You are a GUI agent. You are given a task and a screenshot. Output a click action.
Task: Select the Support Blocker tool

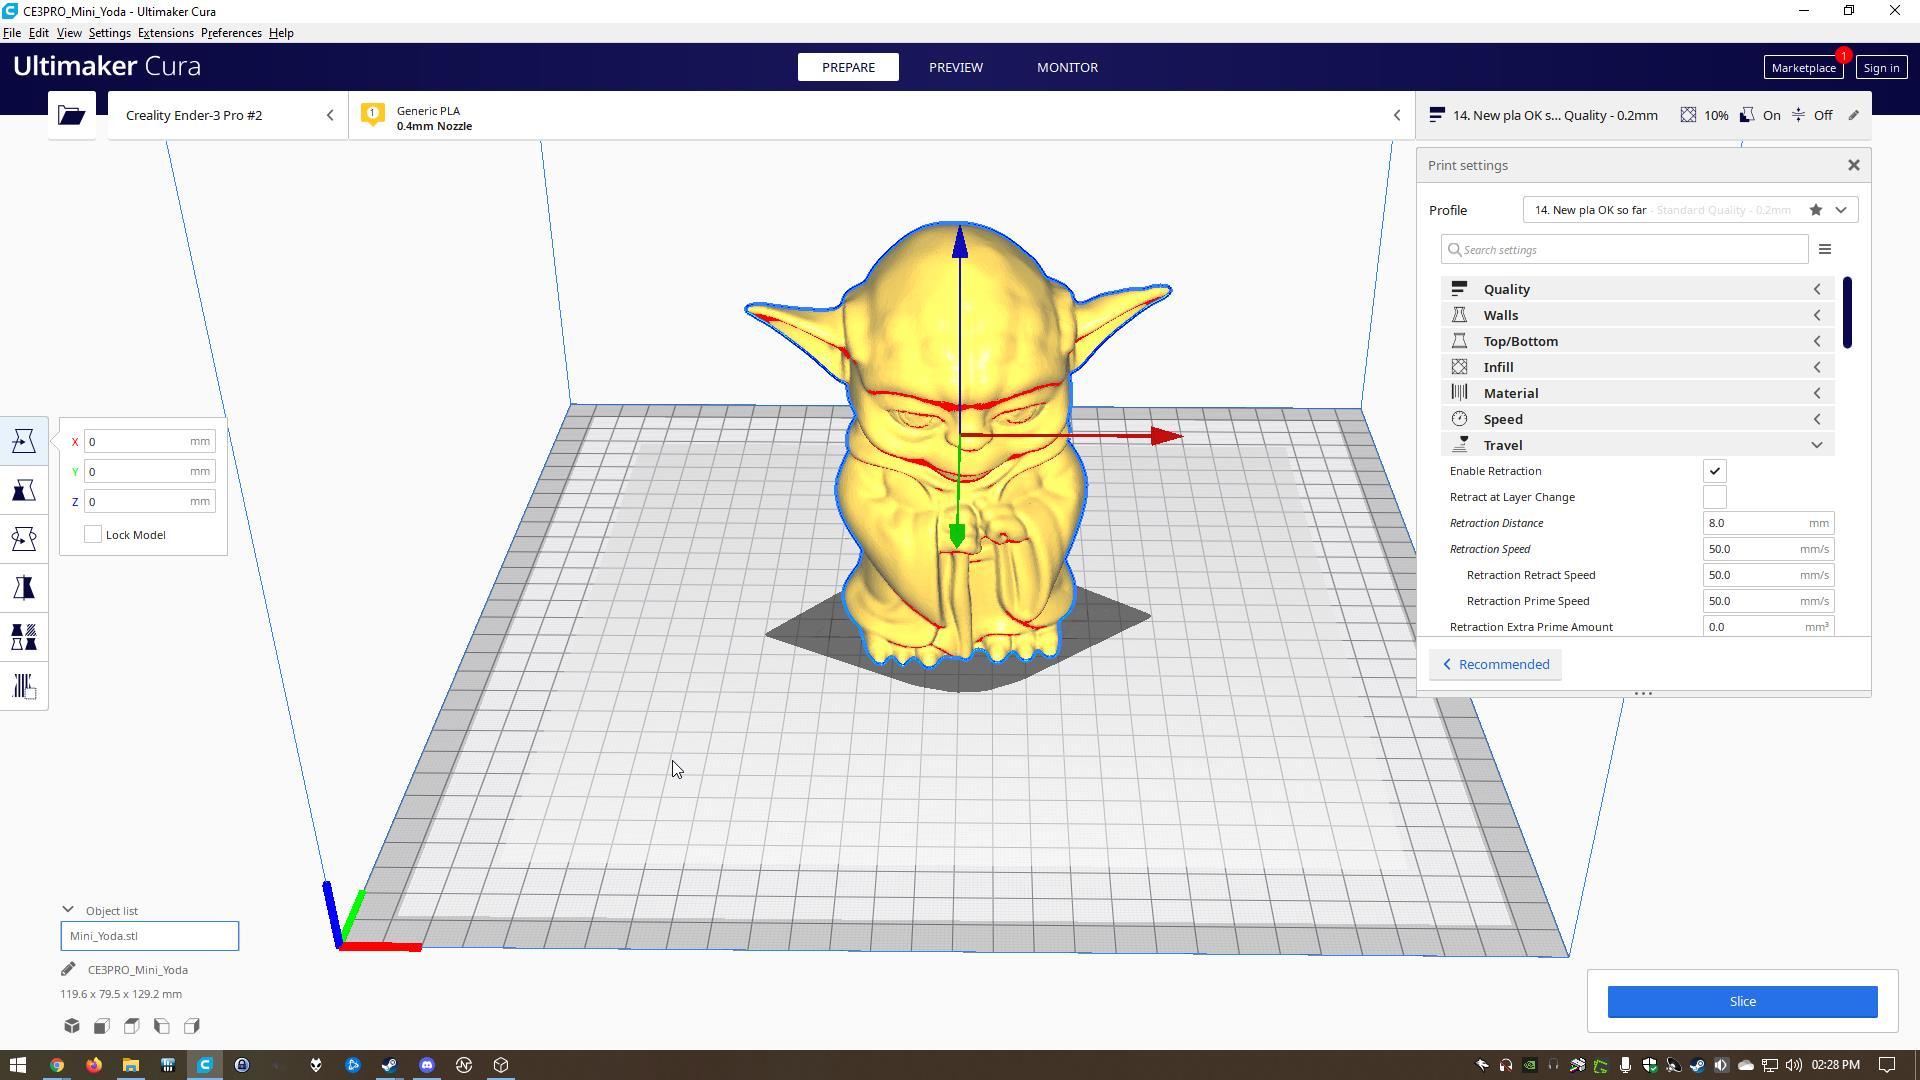tap(24, 686)
